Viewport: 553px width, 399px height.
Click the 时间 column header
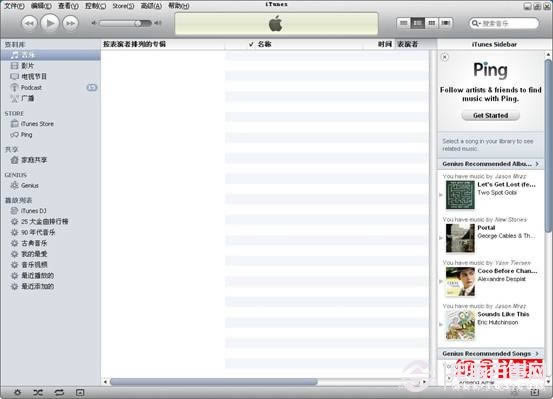[x=384, y=44]
